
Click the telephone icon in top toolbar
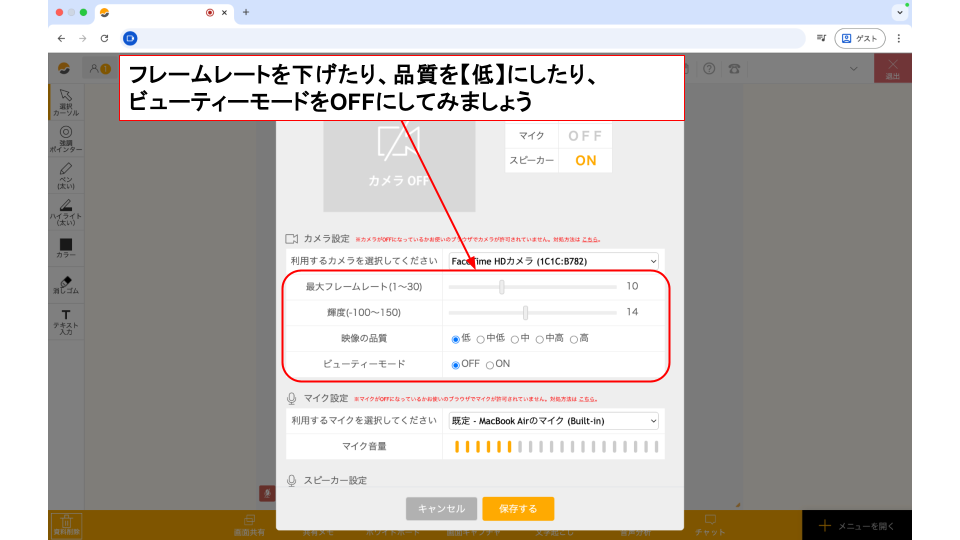point(735,69)
